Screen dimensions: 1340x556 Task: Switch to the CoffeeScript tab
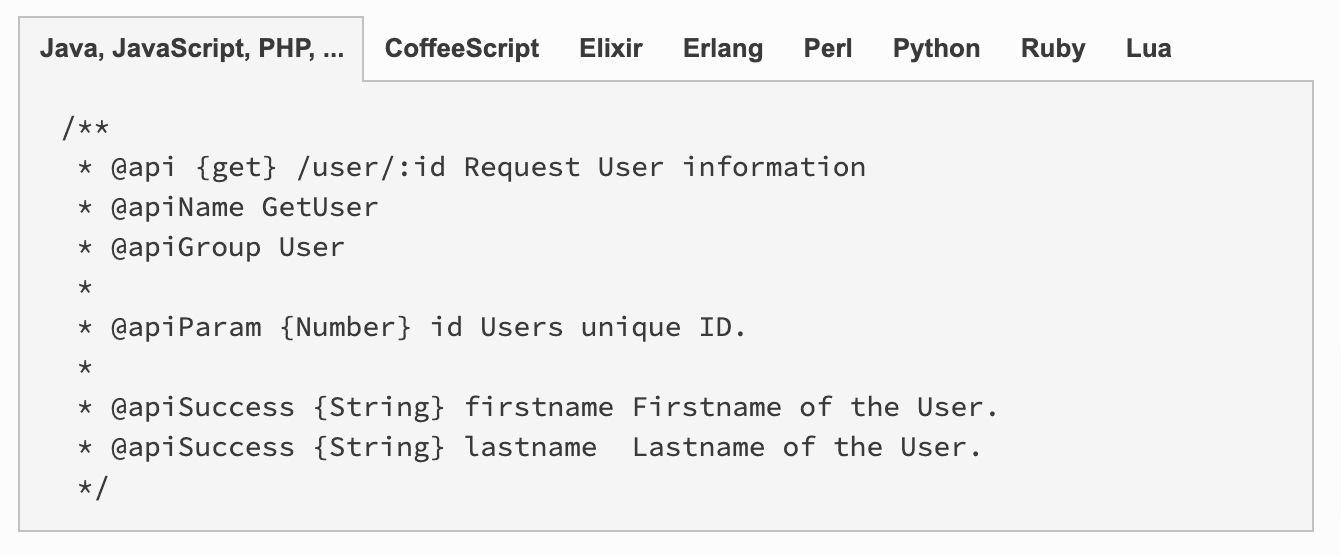pyautogui.click(x=462, y=49)
